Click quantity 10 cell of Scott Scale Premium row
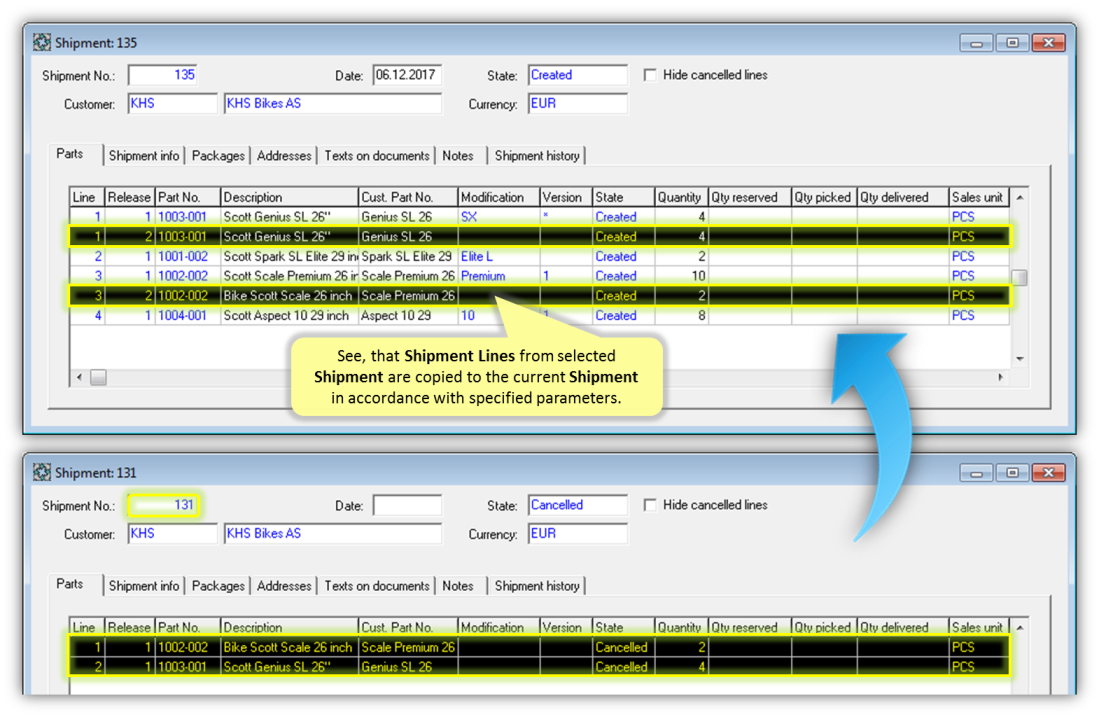Viewport: 1099px width, 717px height. 681,276
